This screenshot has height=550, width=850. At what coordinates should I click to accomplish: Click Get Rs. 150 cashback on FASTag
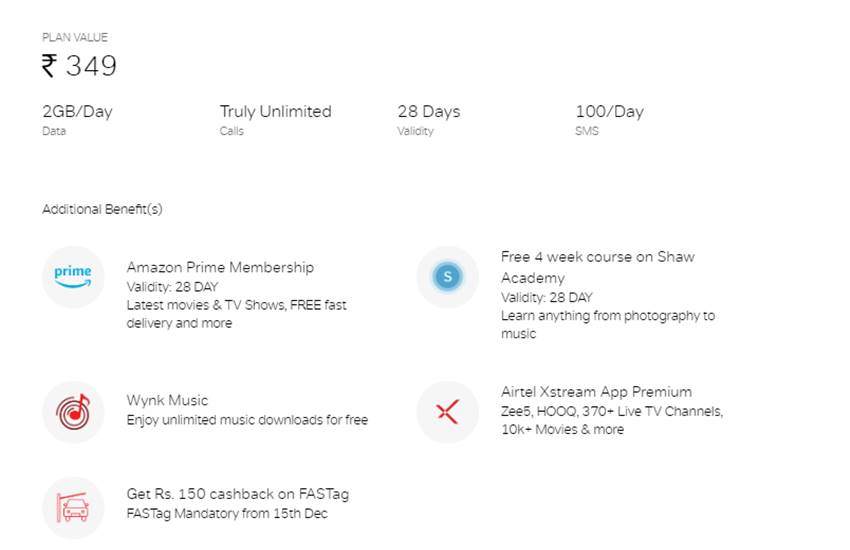point(237,494)
